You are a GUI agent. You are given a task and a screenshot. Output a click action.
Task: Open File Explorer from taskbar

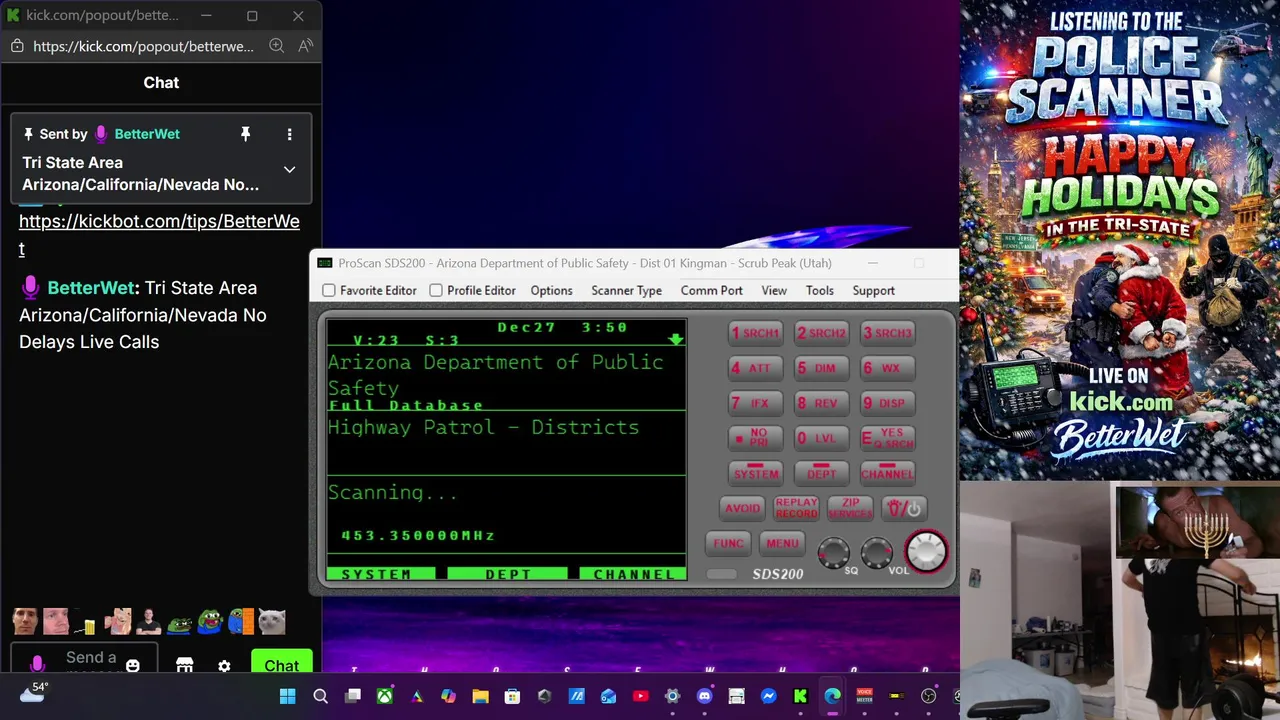[x=480, y=696]
